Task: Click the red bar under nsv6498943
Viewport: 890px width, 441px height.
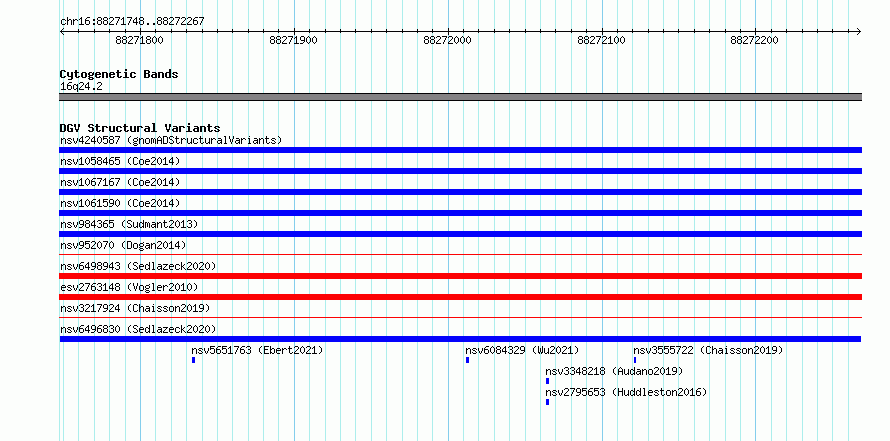Action: point(460,276)
